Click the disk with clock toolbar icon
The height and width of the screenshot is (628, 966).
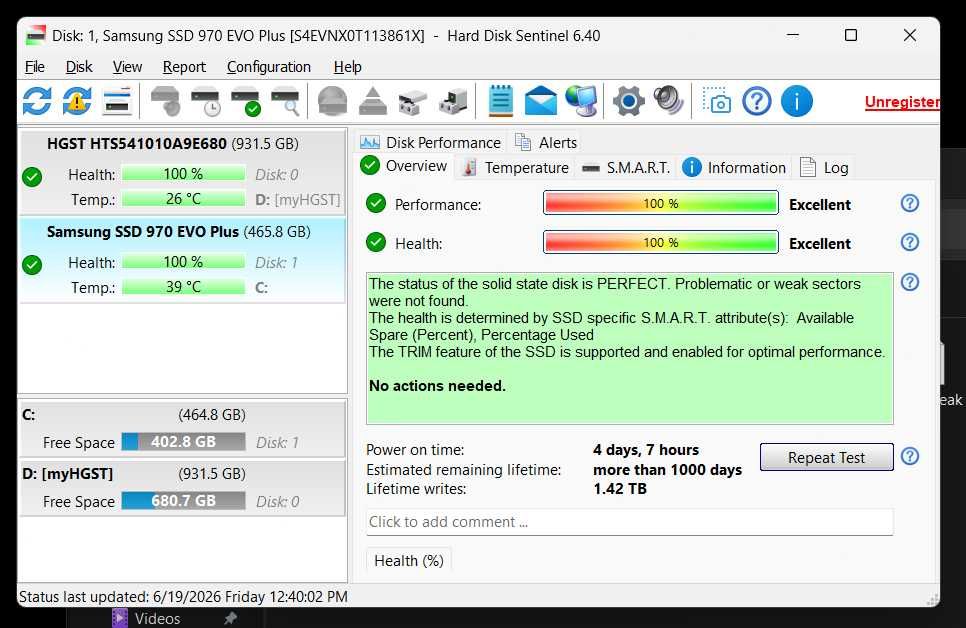205,102
